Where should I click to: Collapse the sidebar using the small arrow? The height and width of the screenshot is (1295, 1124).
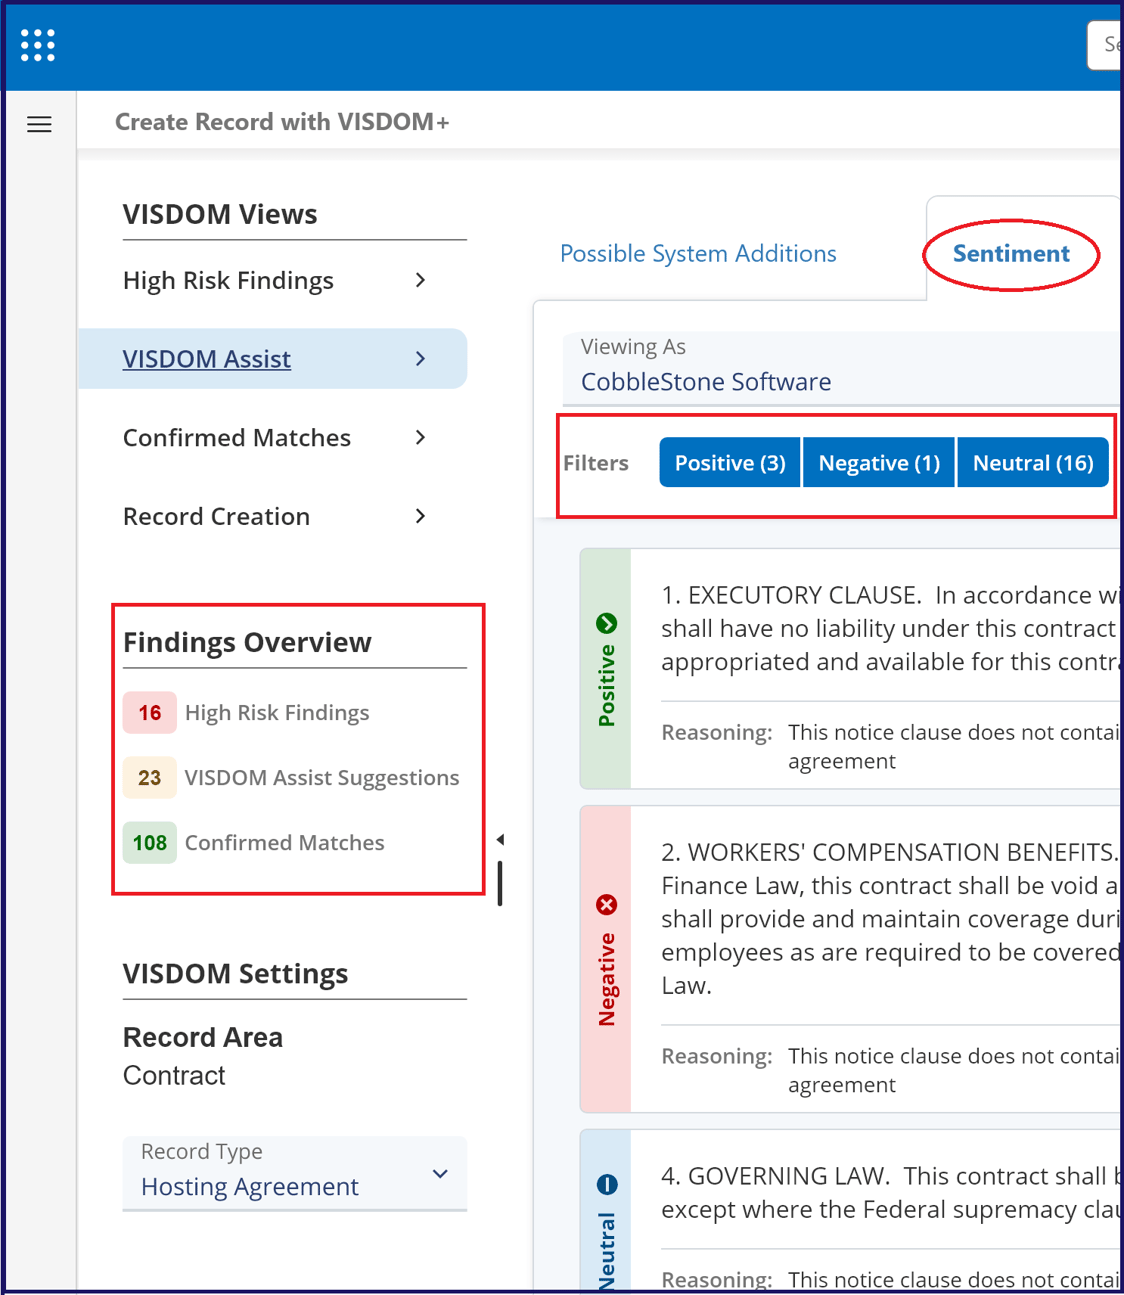pos(500,840)
